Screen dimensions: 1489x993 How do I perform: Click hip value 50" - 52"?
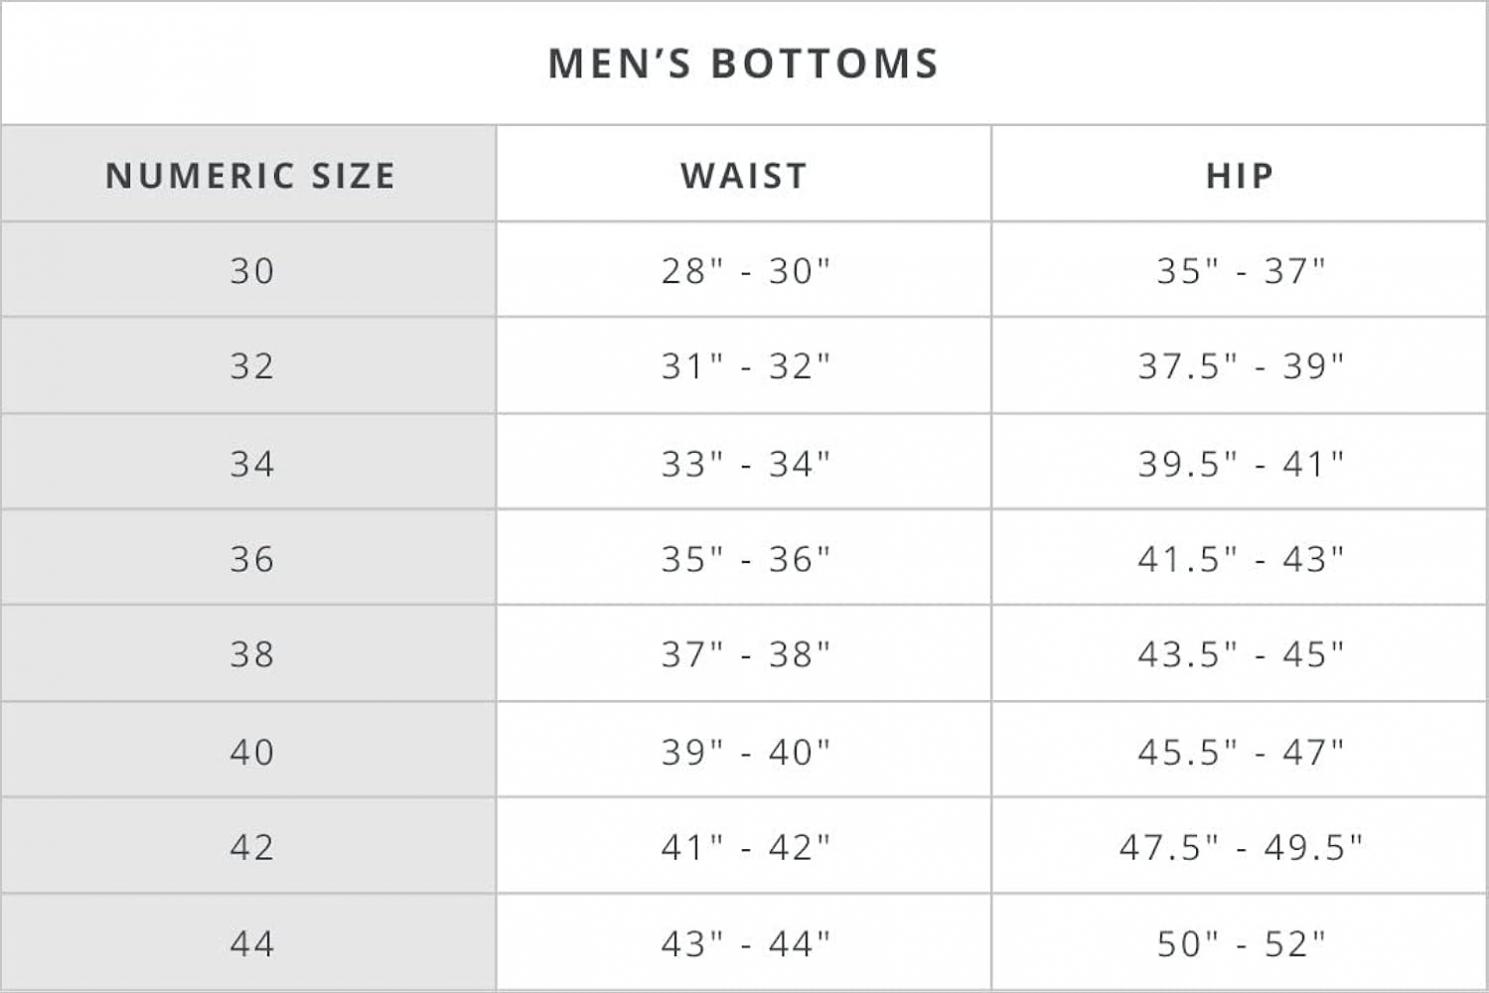[1240, 943]
